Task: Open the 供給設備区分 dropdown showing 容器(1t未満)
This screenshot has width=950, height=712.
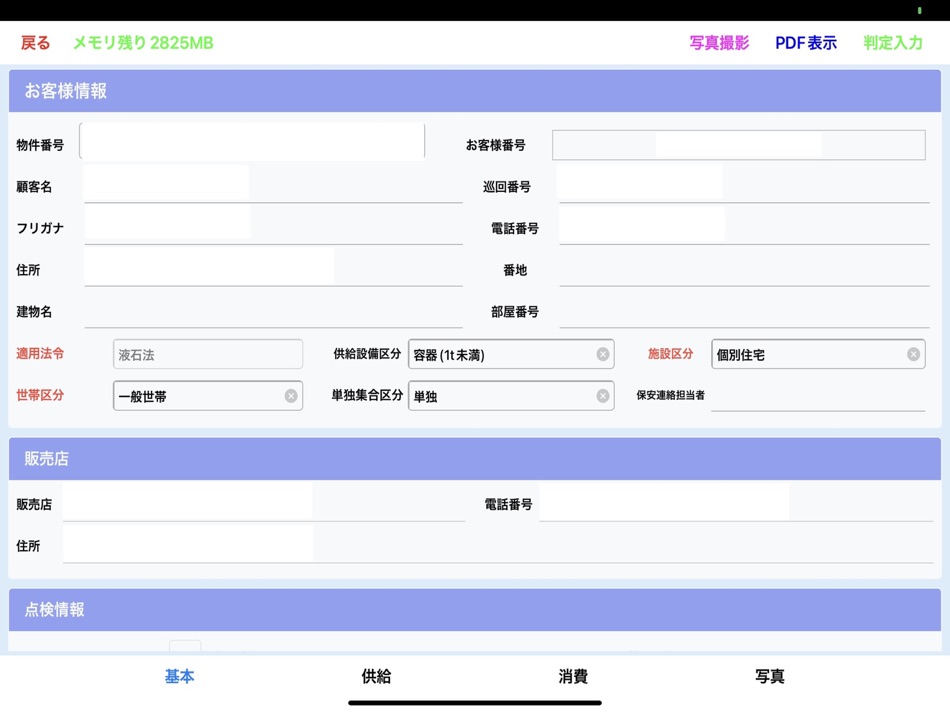Action: [511, 354]
